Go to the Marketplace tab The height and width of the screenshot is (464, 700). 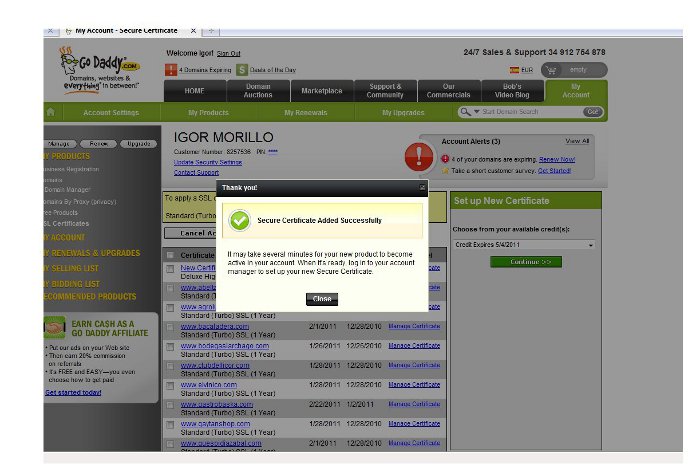pyautogui.click(x=321, y=91)
